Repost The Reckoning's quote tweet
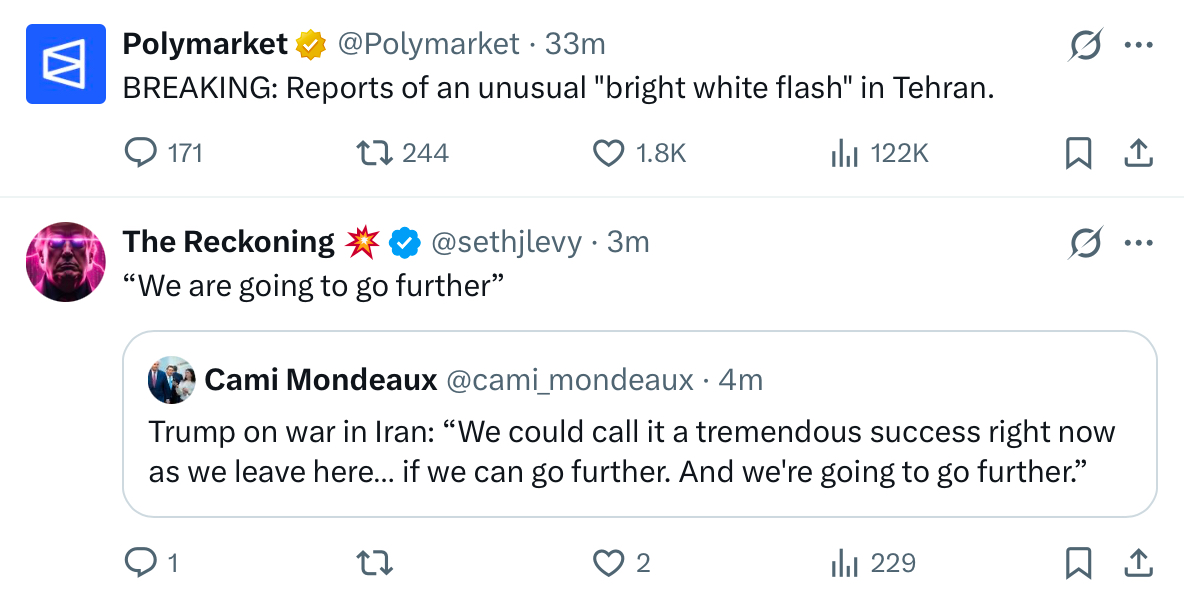1184x605 pixels. click(376, 564)
